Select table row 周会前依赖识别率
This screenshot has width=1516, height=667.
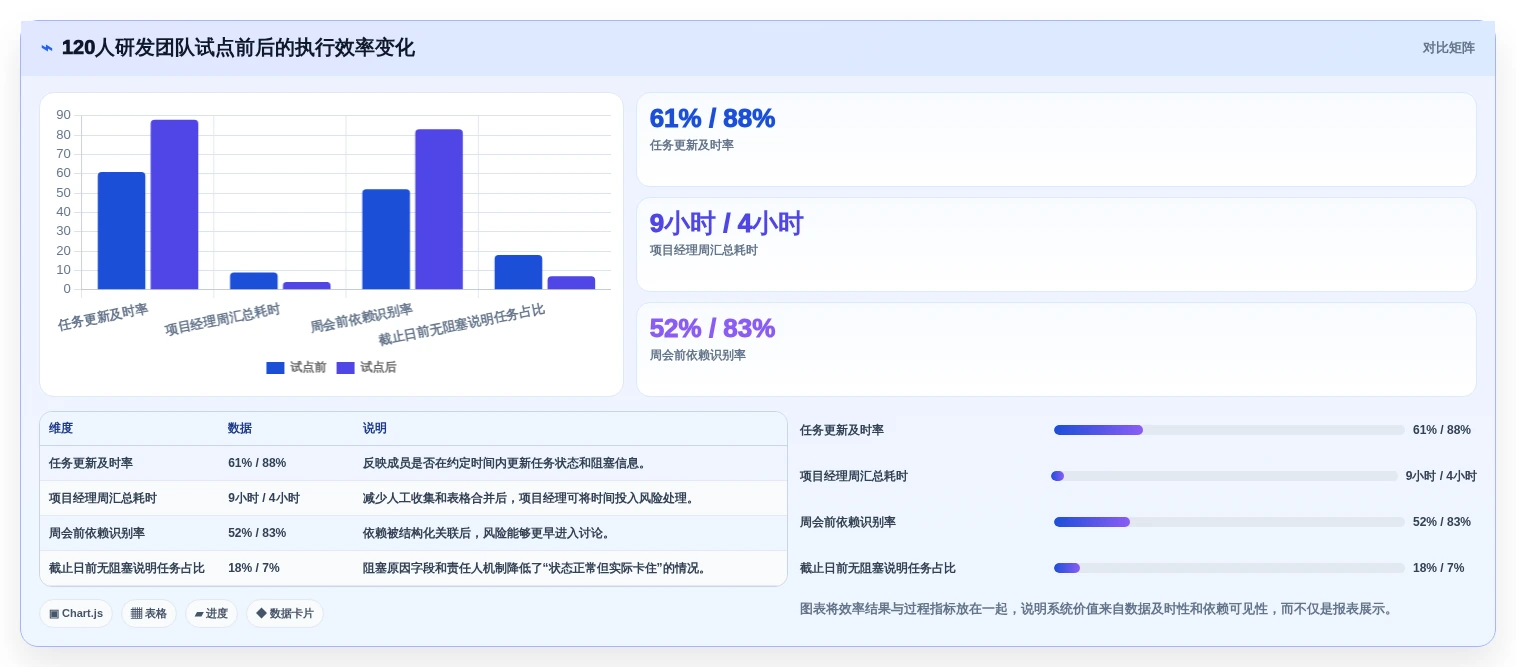413,533
